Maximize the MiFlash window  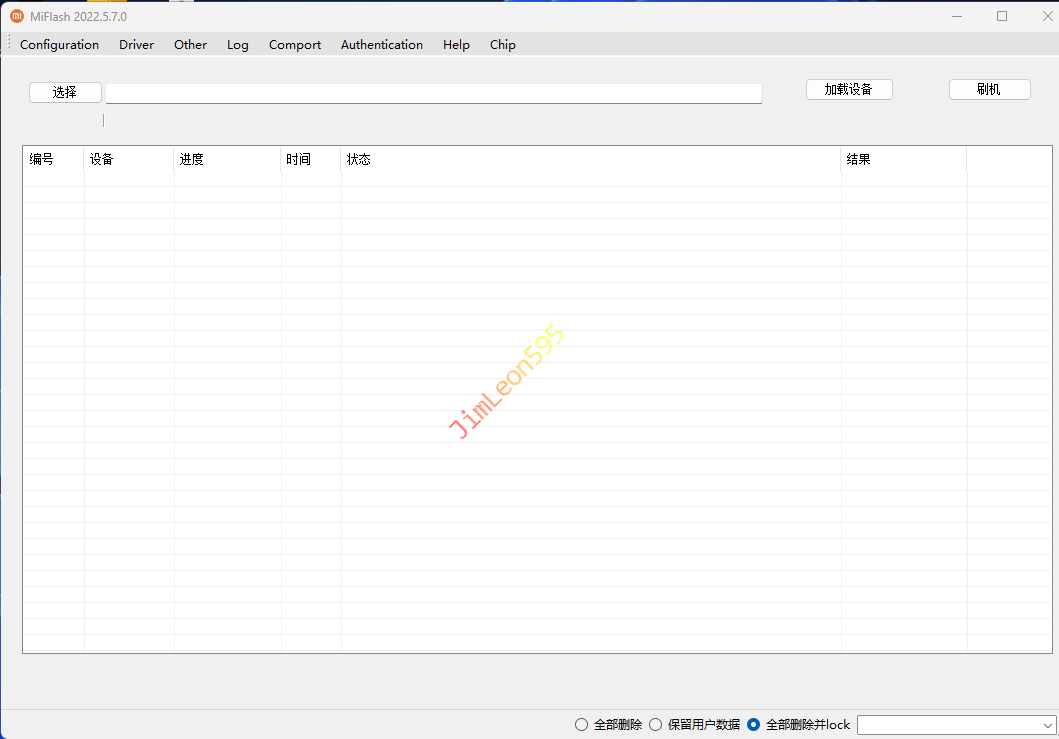pos(1002,16)
